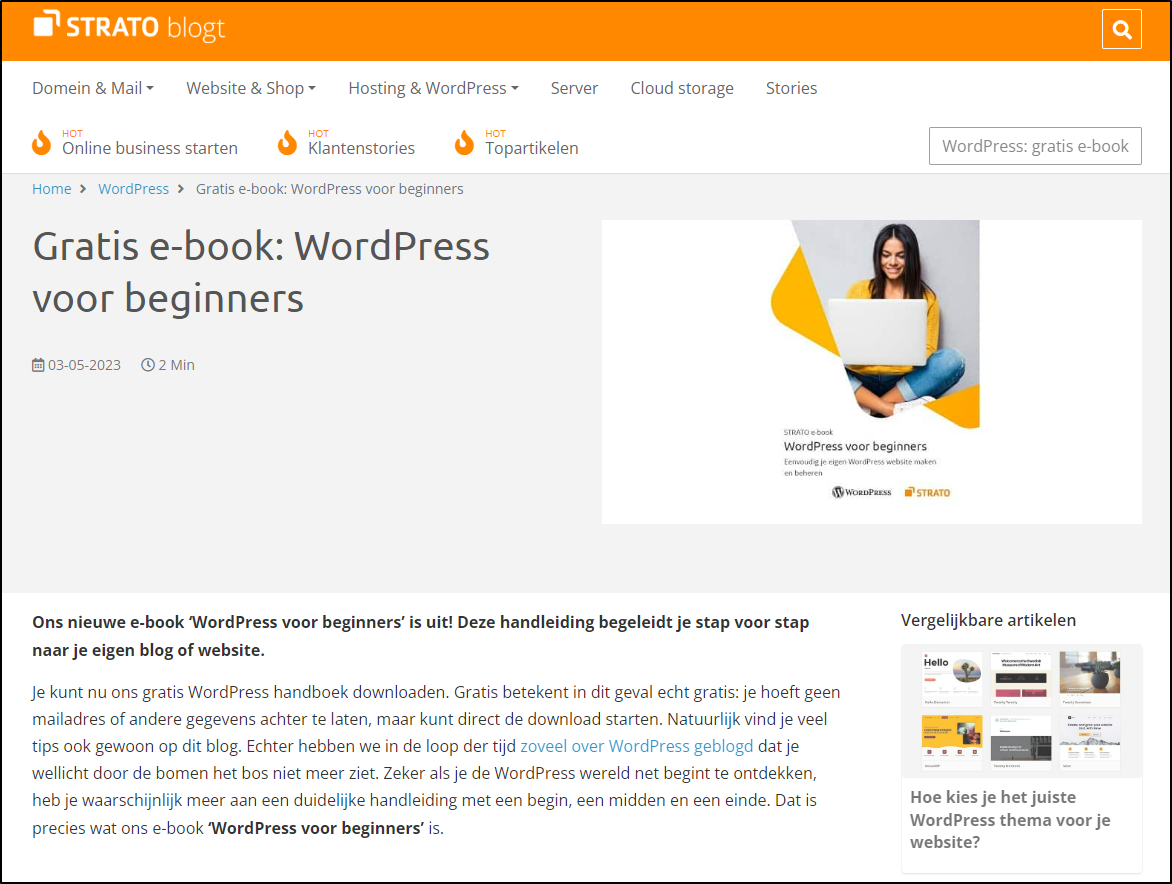This screenshot has height=884, width=1172.
Task: Open the Hosting & WordPress dropdown
Action: tap(433, 88)
